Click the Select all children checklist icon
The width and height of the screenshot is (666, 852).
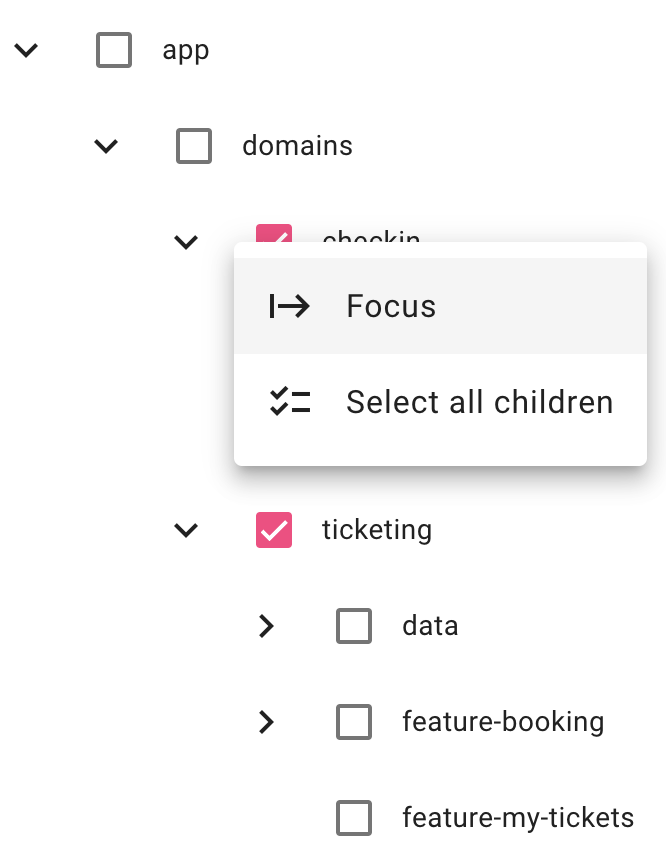[x=290, y=402]
